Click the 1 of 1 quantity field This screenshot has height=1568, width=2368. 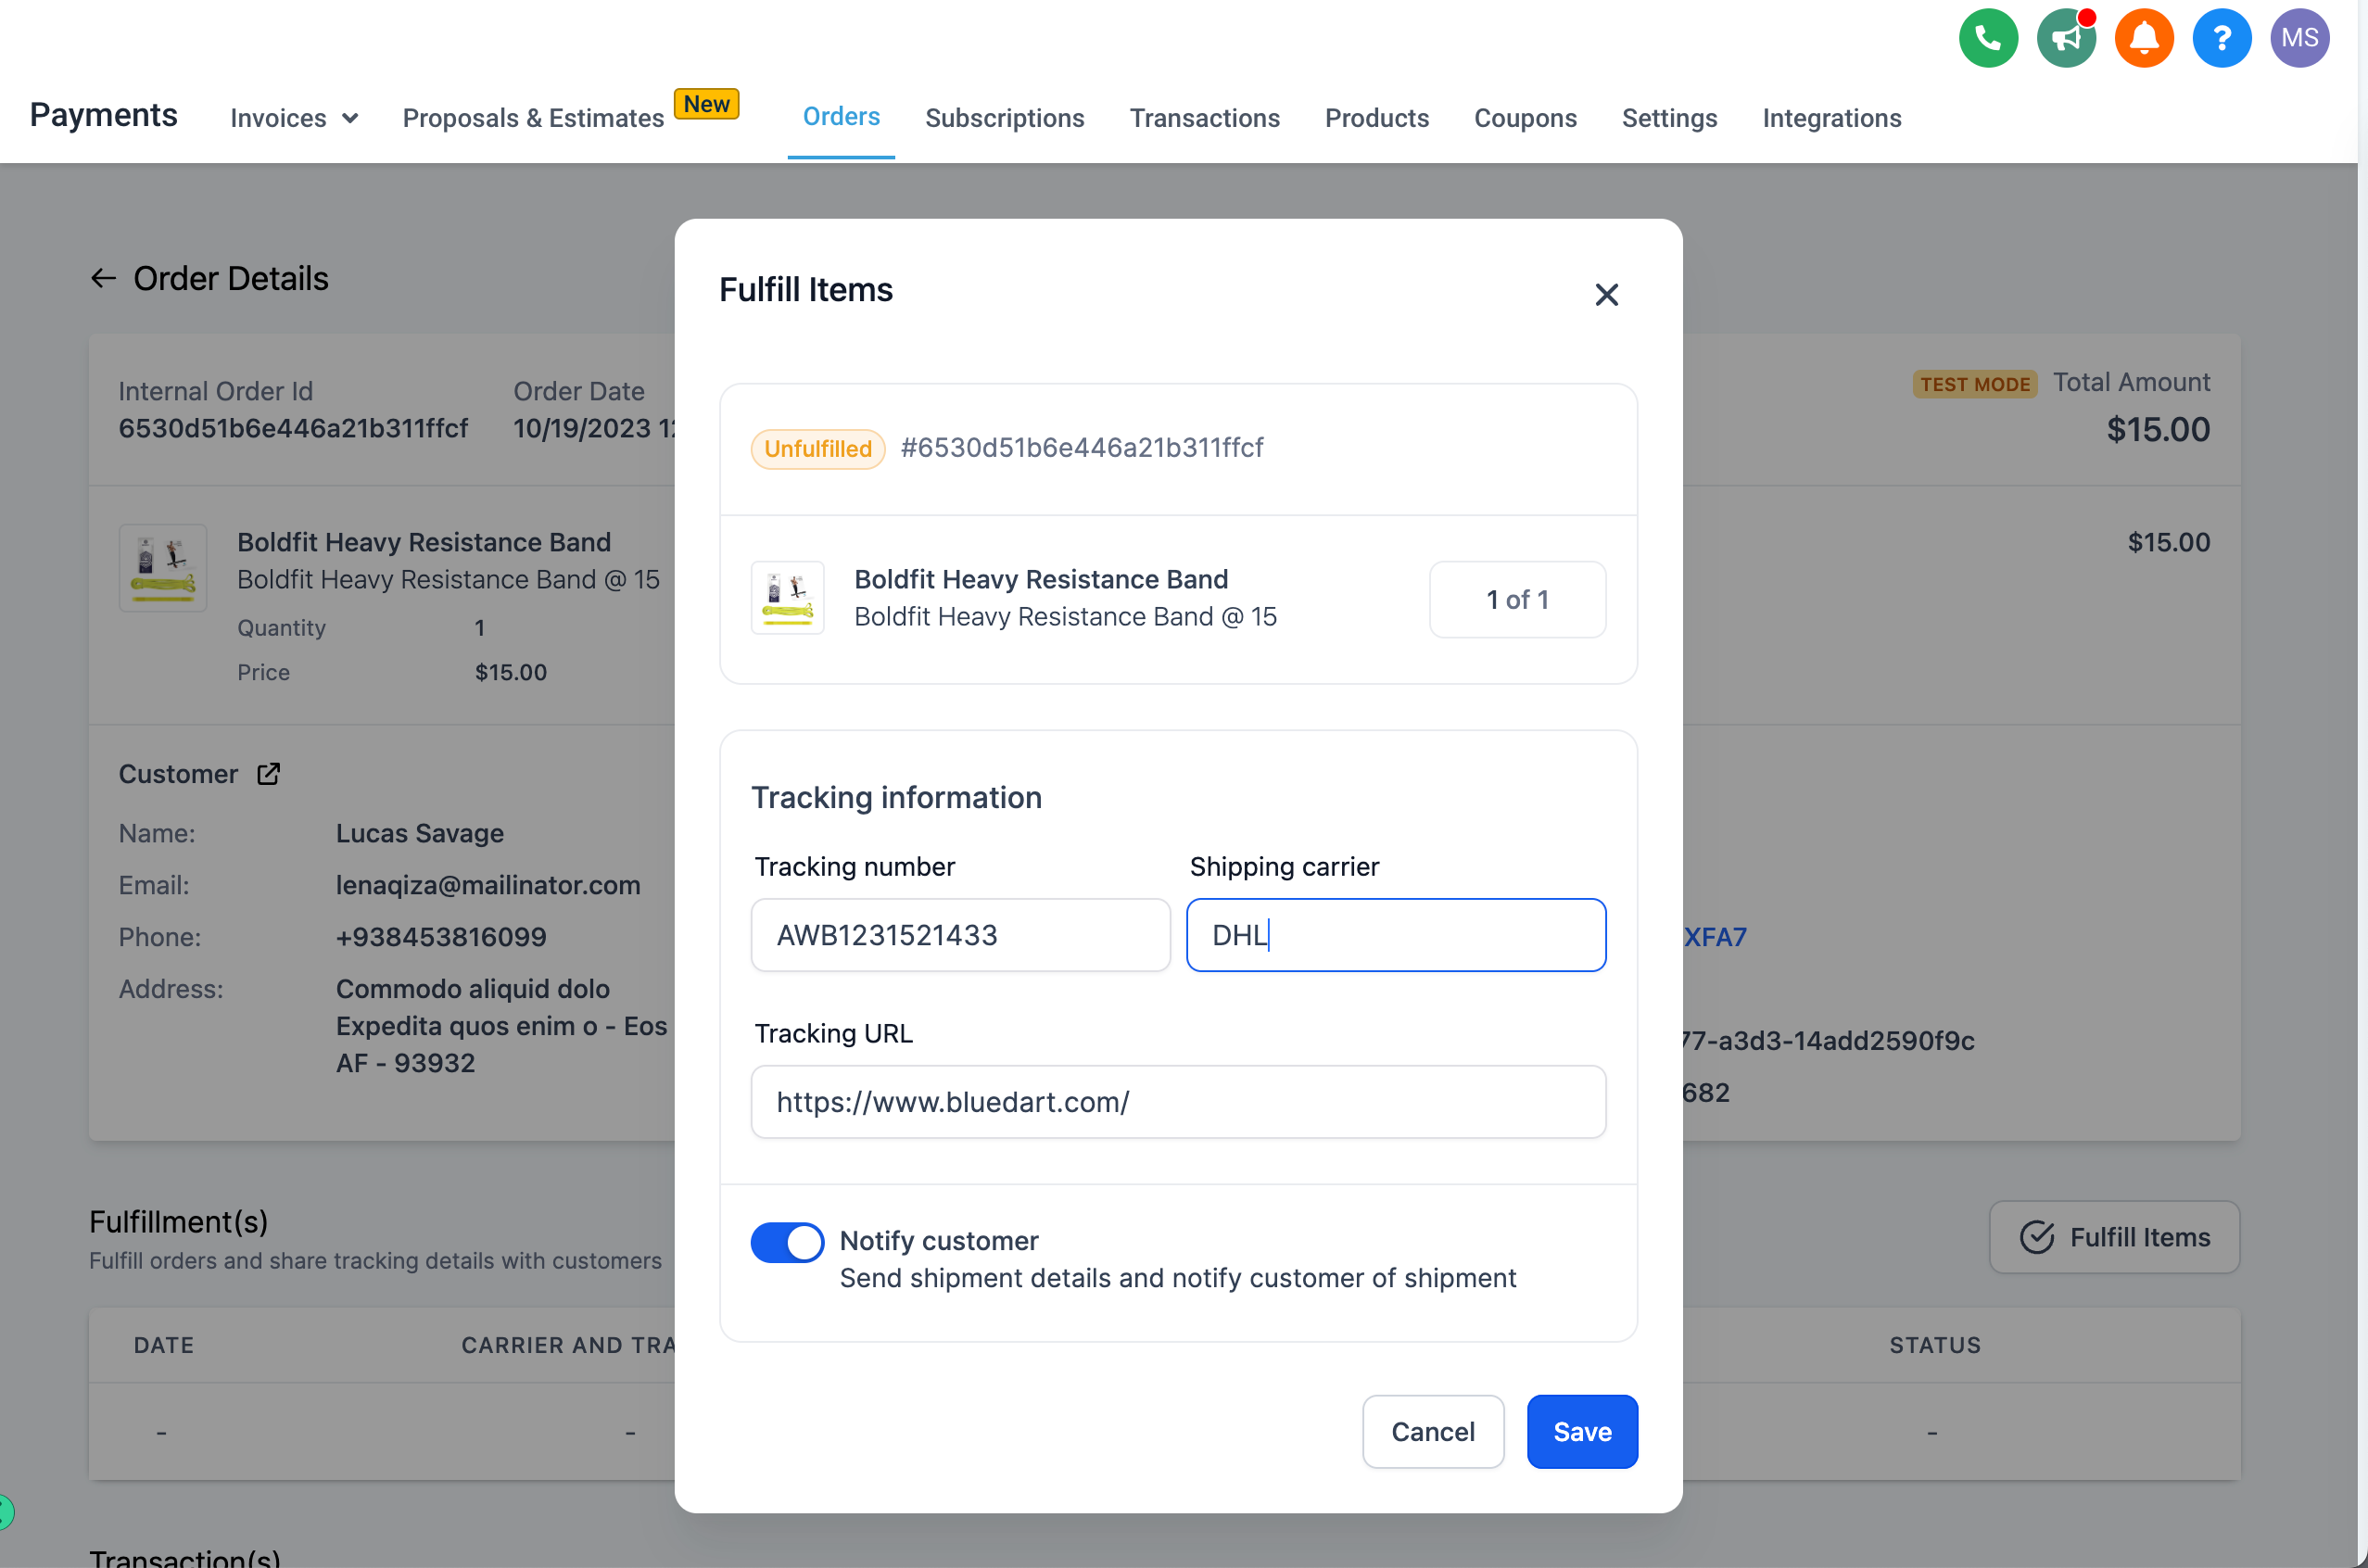tap(1517, 599)
